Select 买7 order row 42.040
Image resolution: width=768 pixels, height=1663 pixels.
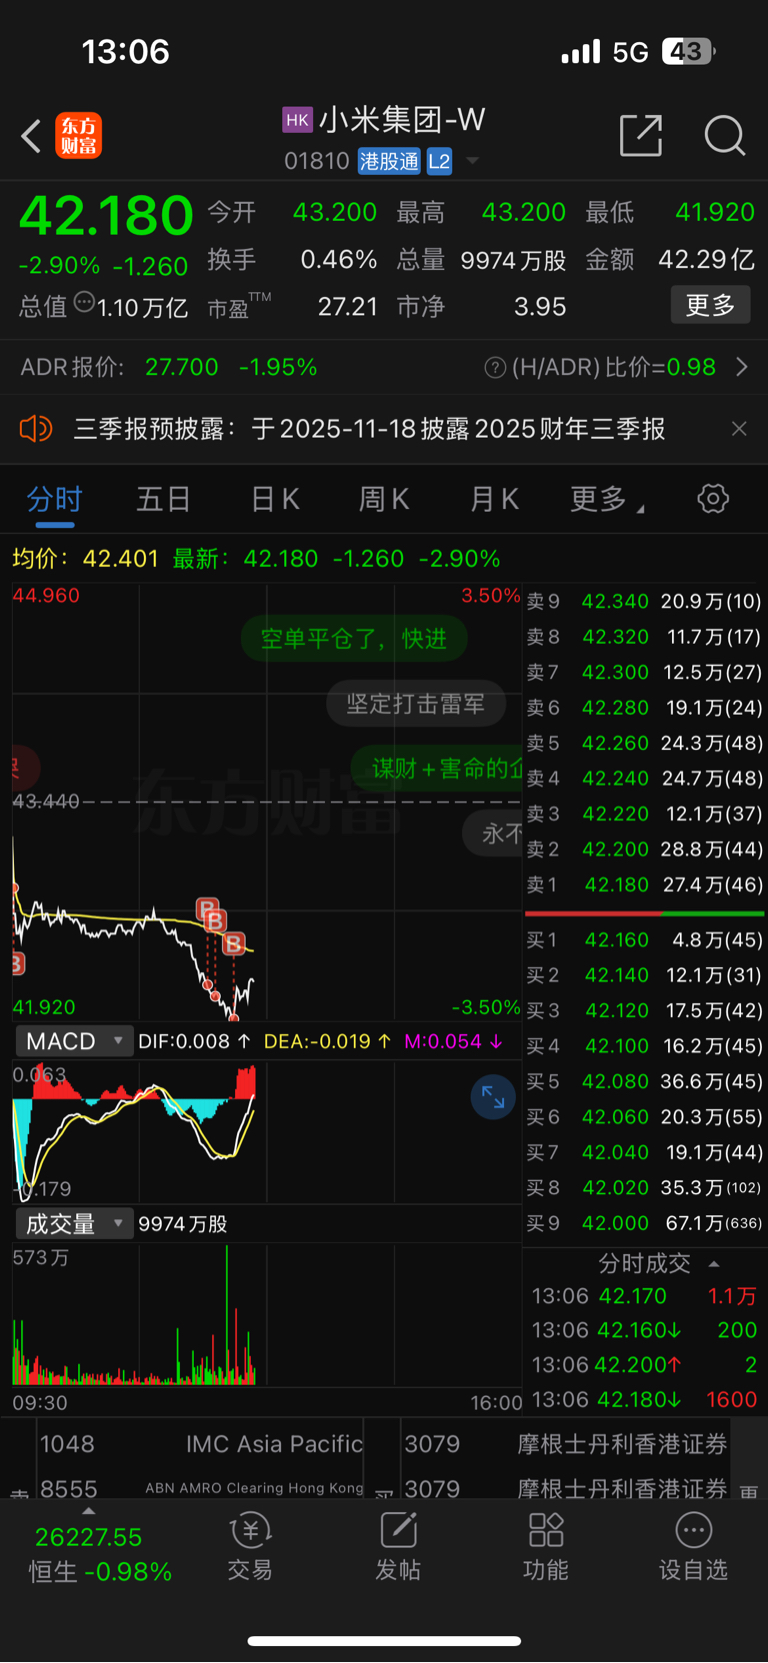[x=644, y=1153]
